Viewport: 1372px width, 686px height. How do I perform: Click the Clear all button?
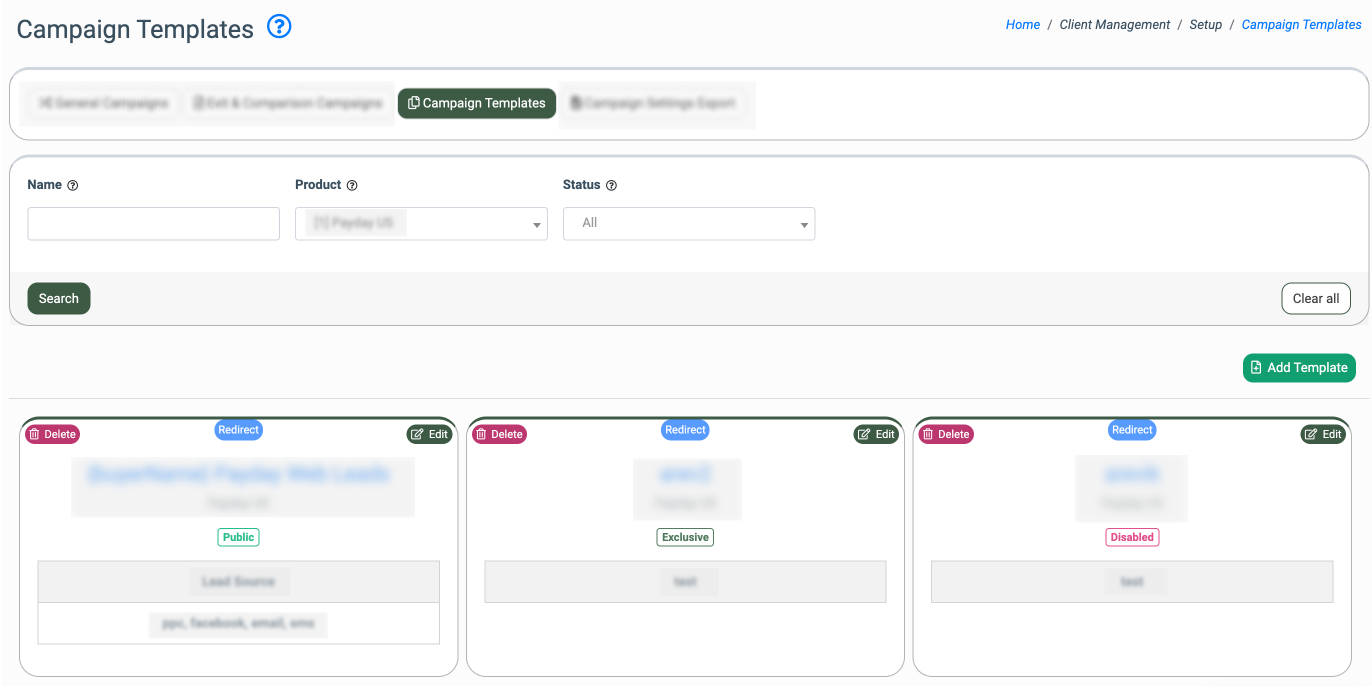pos(1315,298)
